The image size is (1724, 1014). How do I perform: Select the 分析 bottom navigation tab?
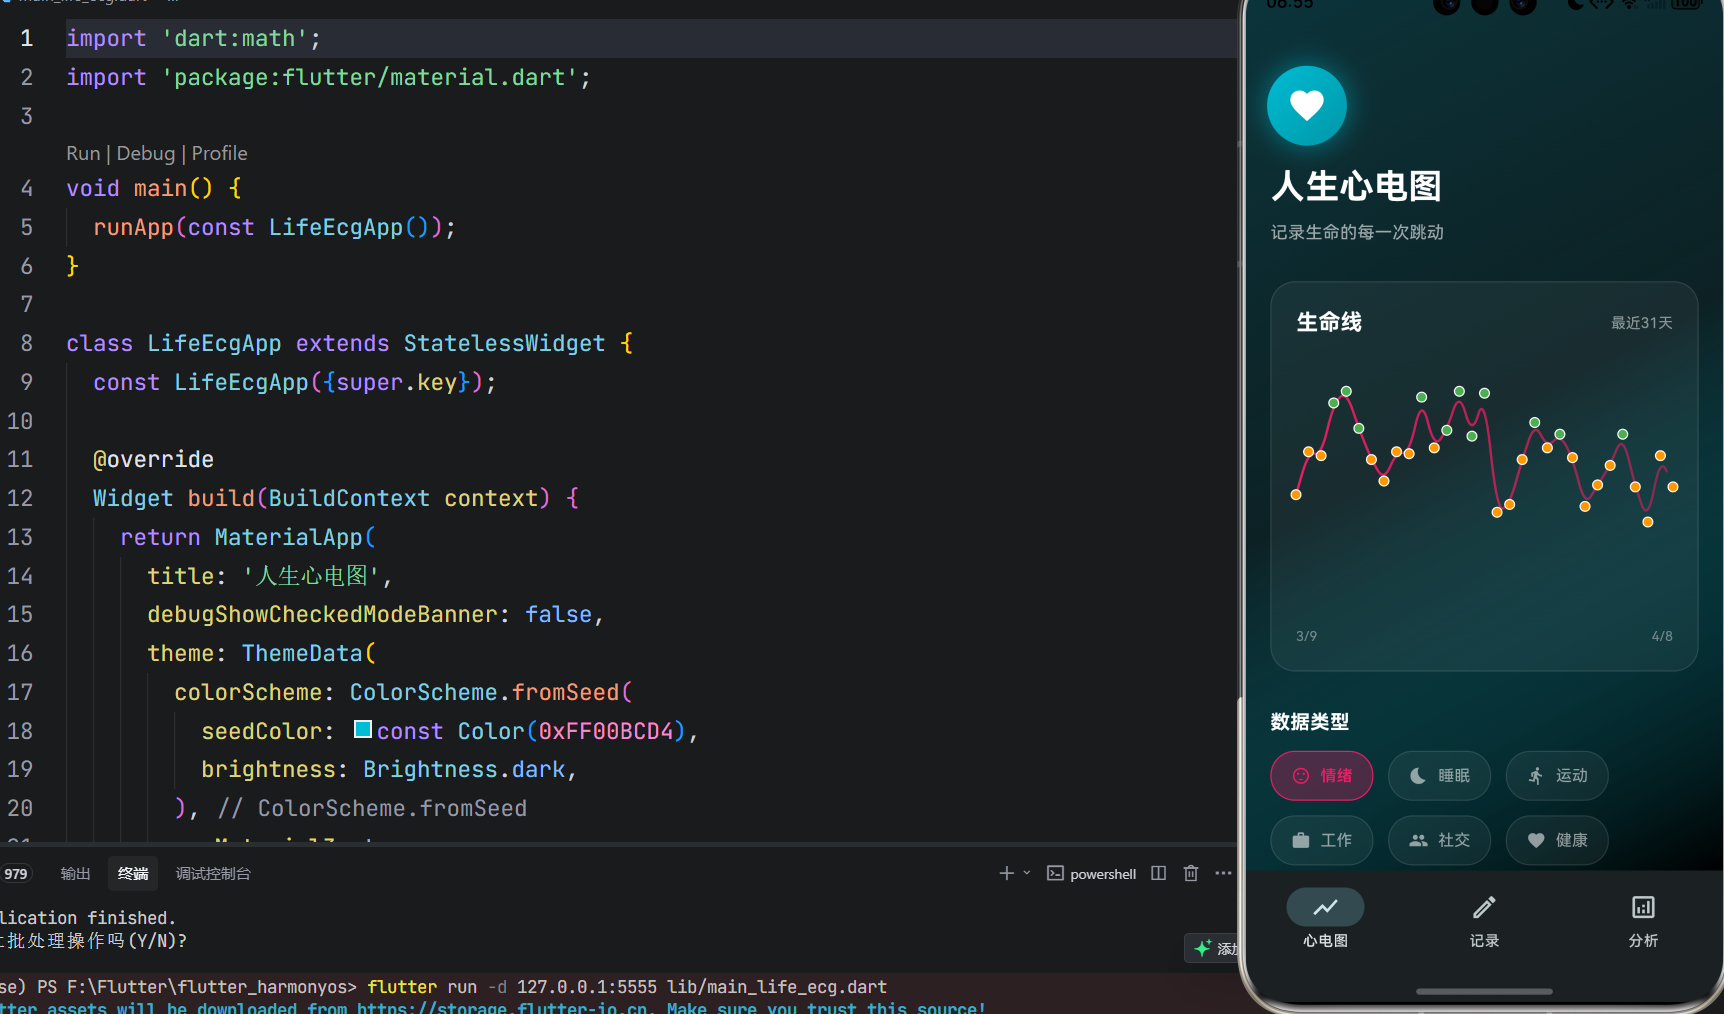tap(1643, 919)
